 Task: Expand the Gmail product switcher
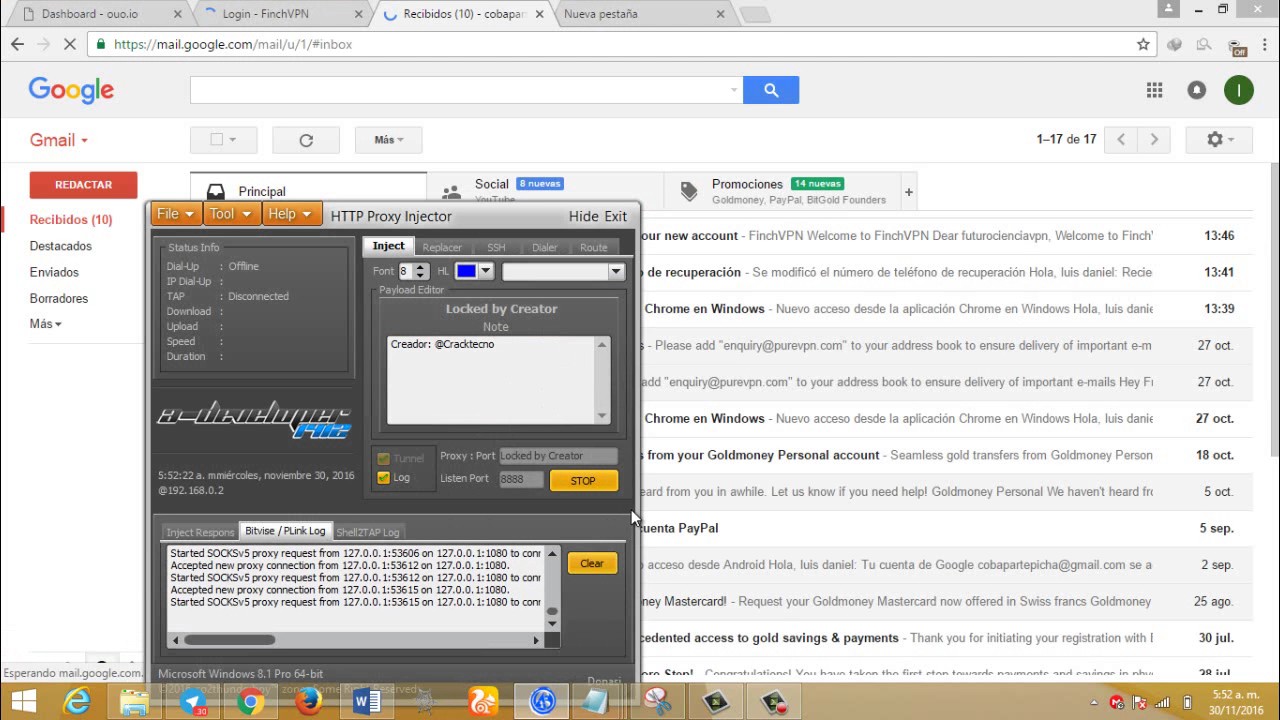point(59,140)
